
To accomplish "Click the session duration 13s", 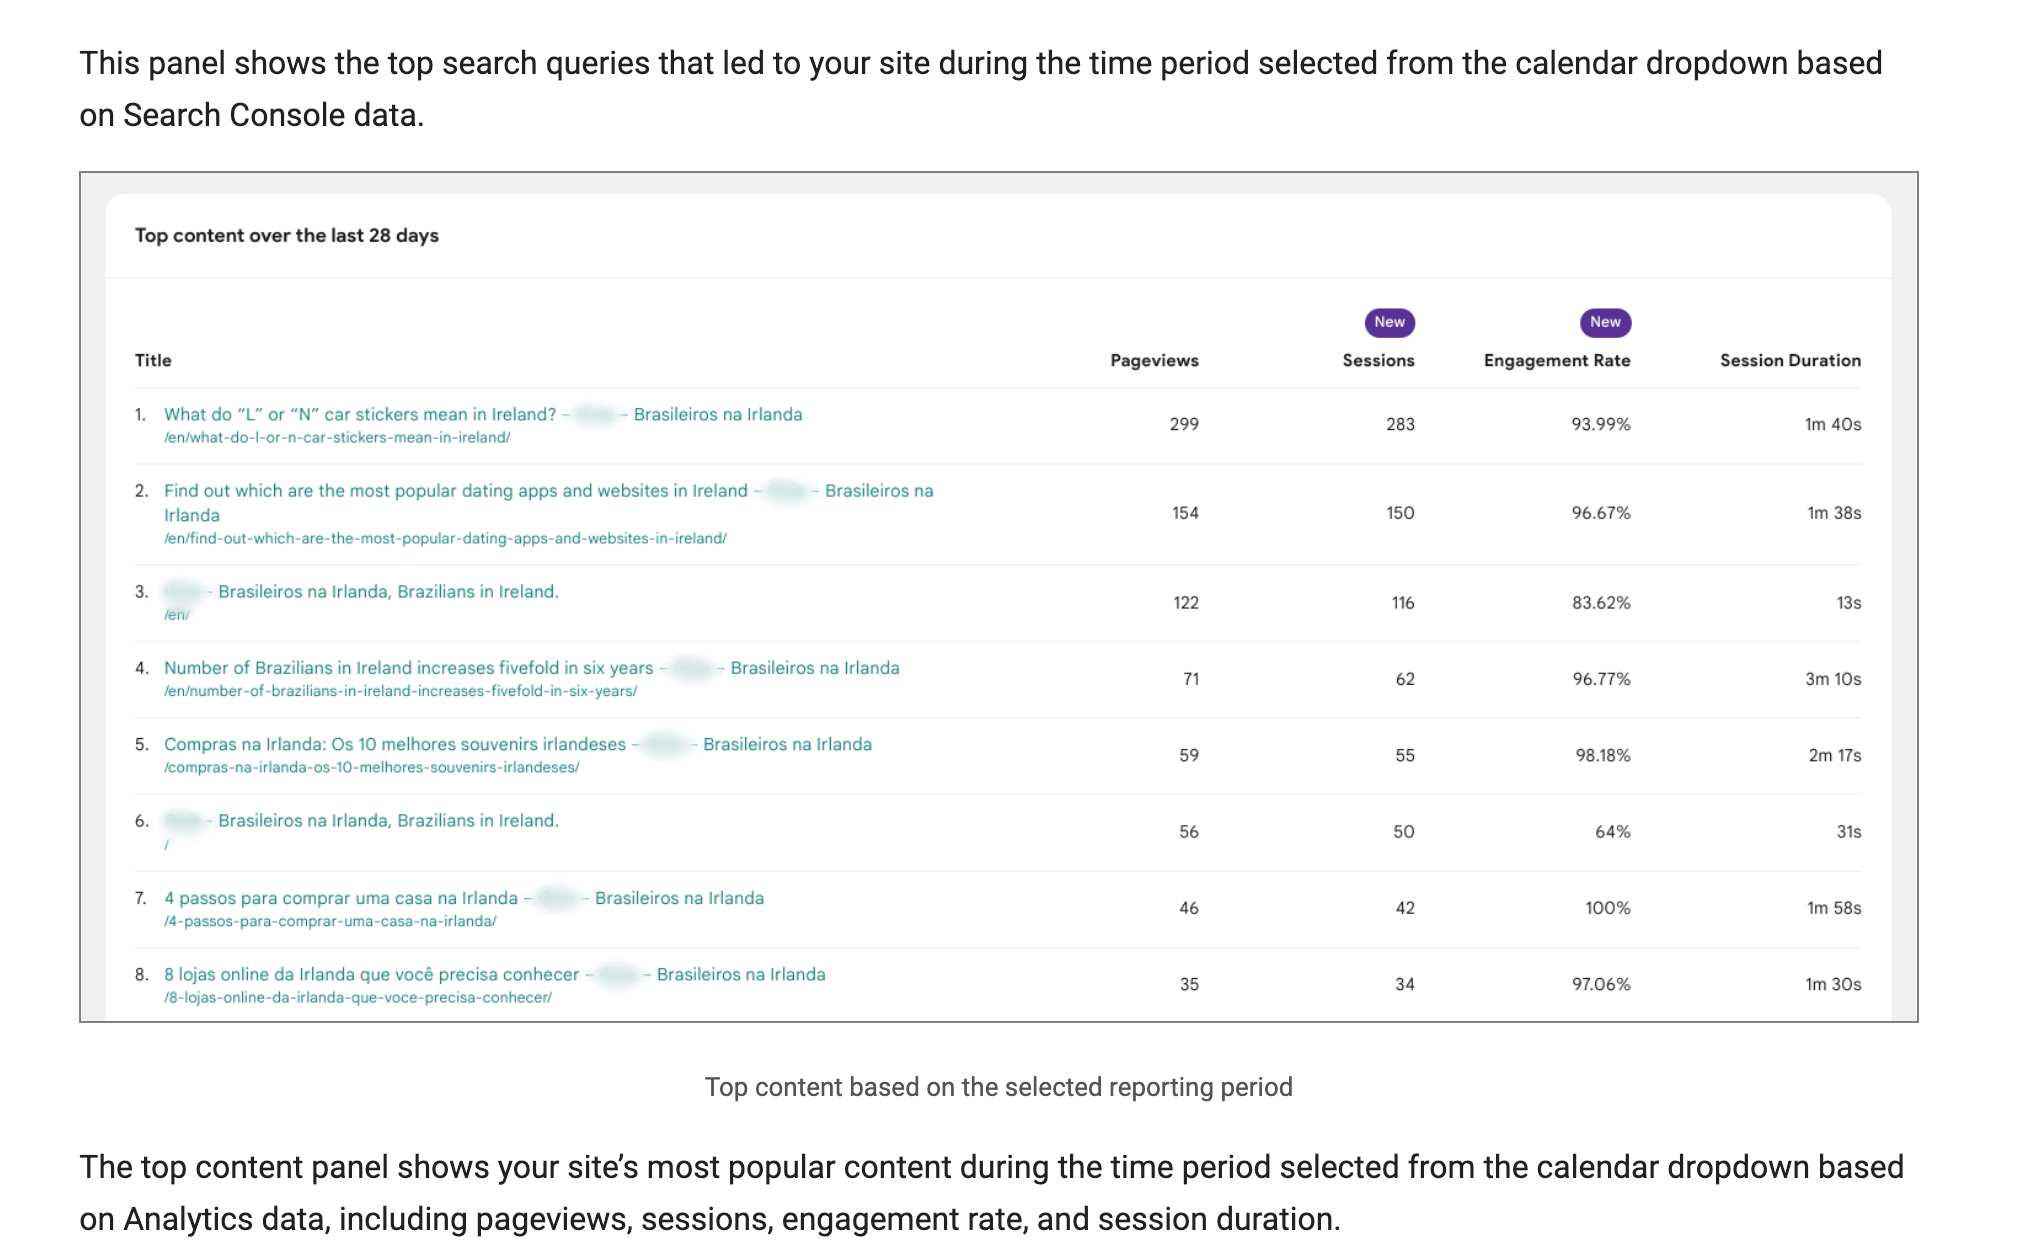I will click(x=1849, y=603).
